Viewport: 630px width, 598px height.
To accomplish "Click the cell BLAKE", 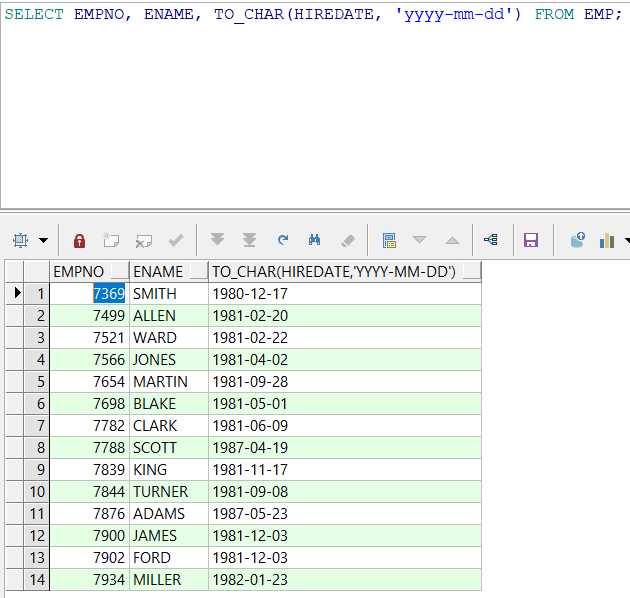I will click(x=169, y=403).
